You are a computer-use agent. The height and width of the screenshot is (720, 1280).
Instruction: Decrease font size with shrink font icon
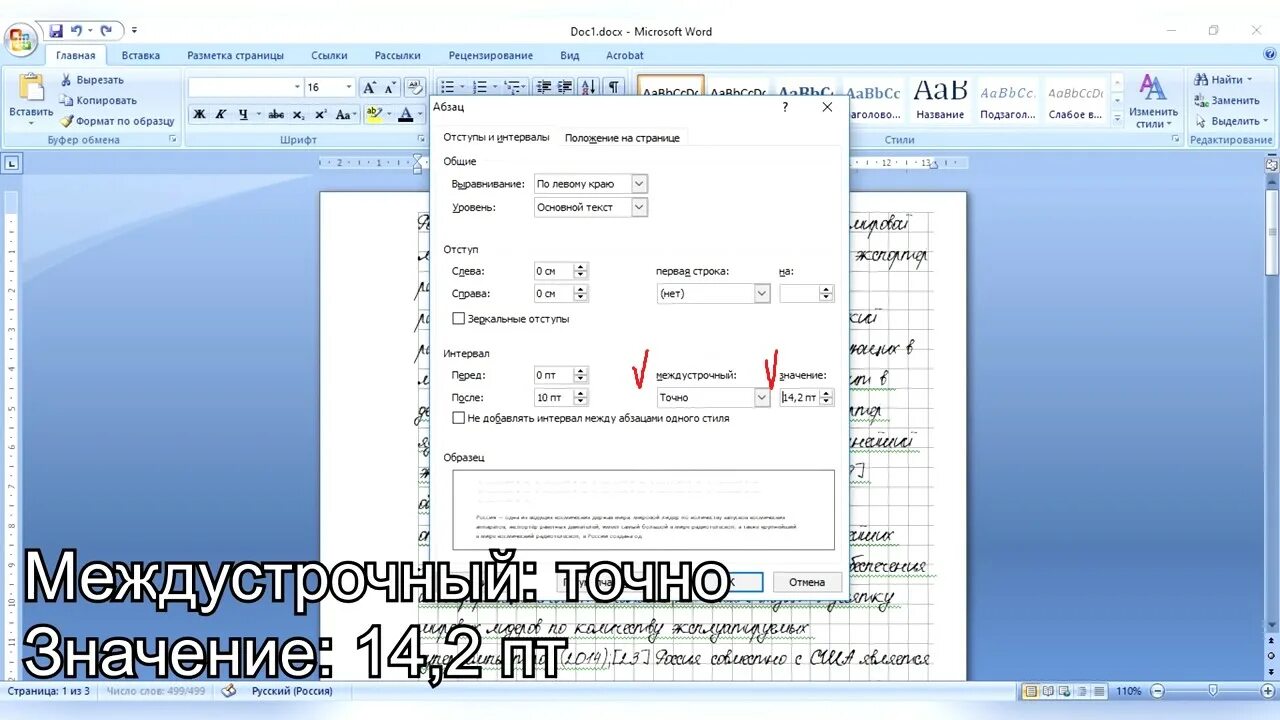(x=390, y=87)
